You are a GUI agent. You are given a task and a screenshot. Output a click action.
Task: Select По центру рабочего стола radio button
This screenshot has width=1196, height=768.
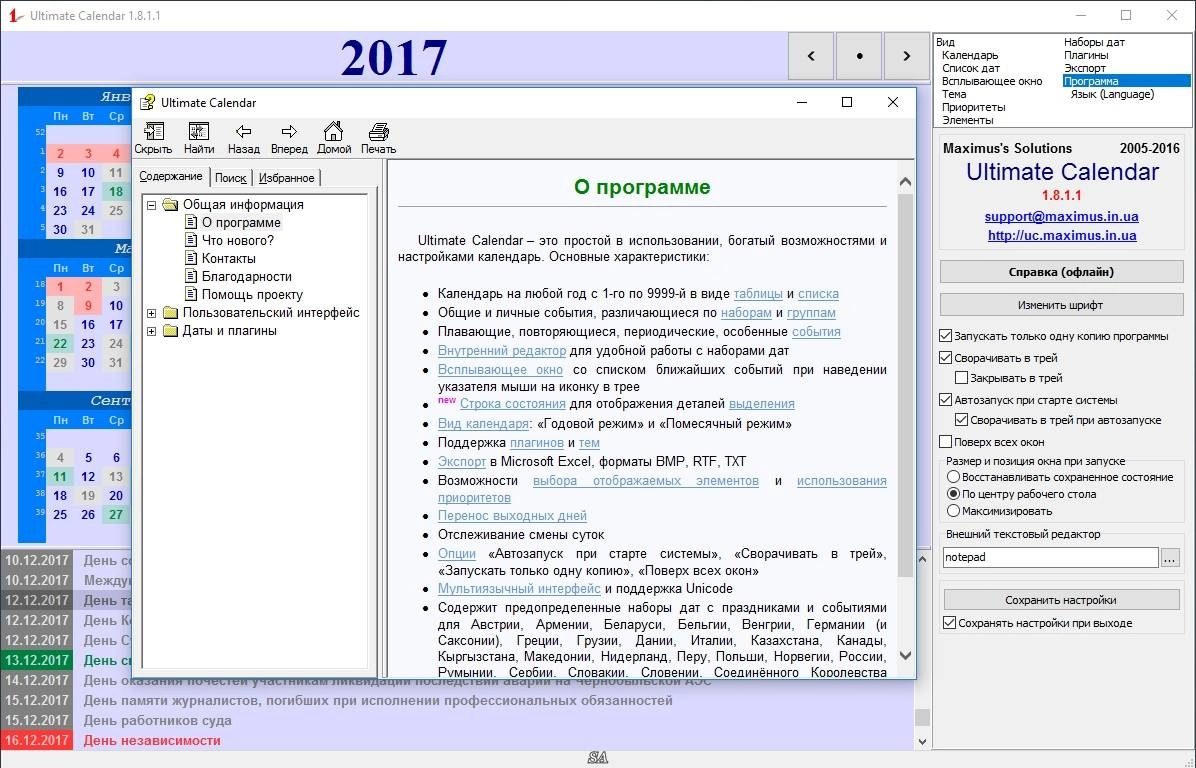tap(953, 493)
